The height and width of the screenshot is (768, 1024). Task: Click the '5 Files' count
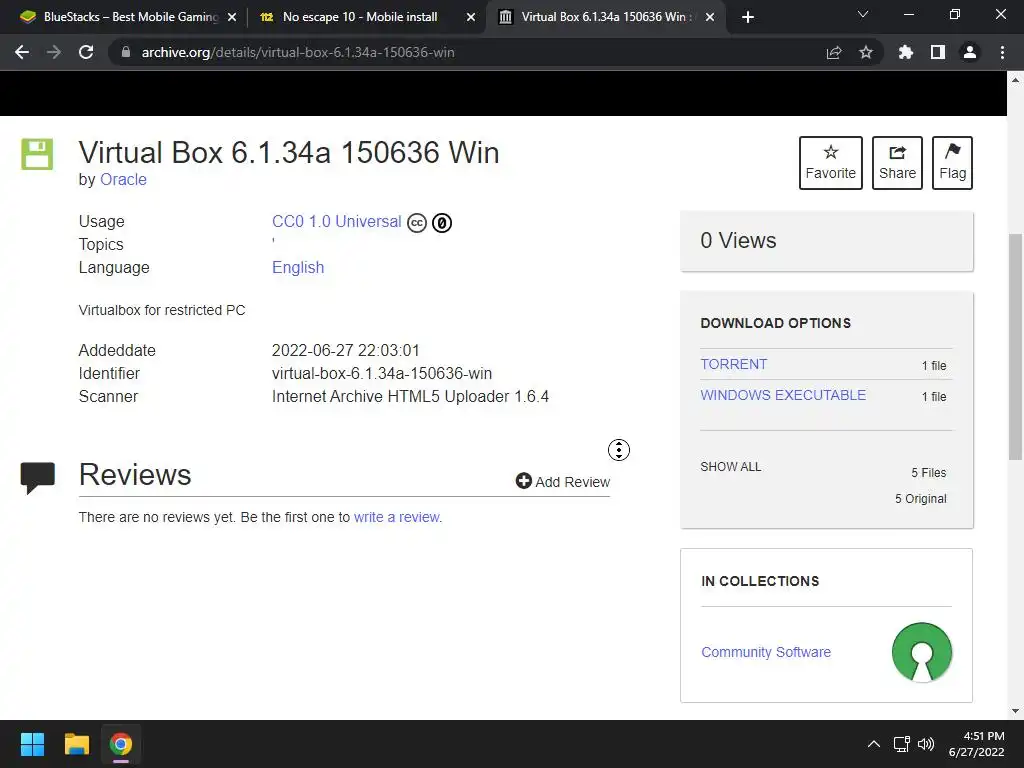coord(929,473)
